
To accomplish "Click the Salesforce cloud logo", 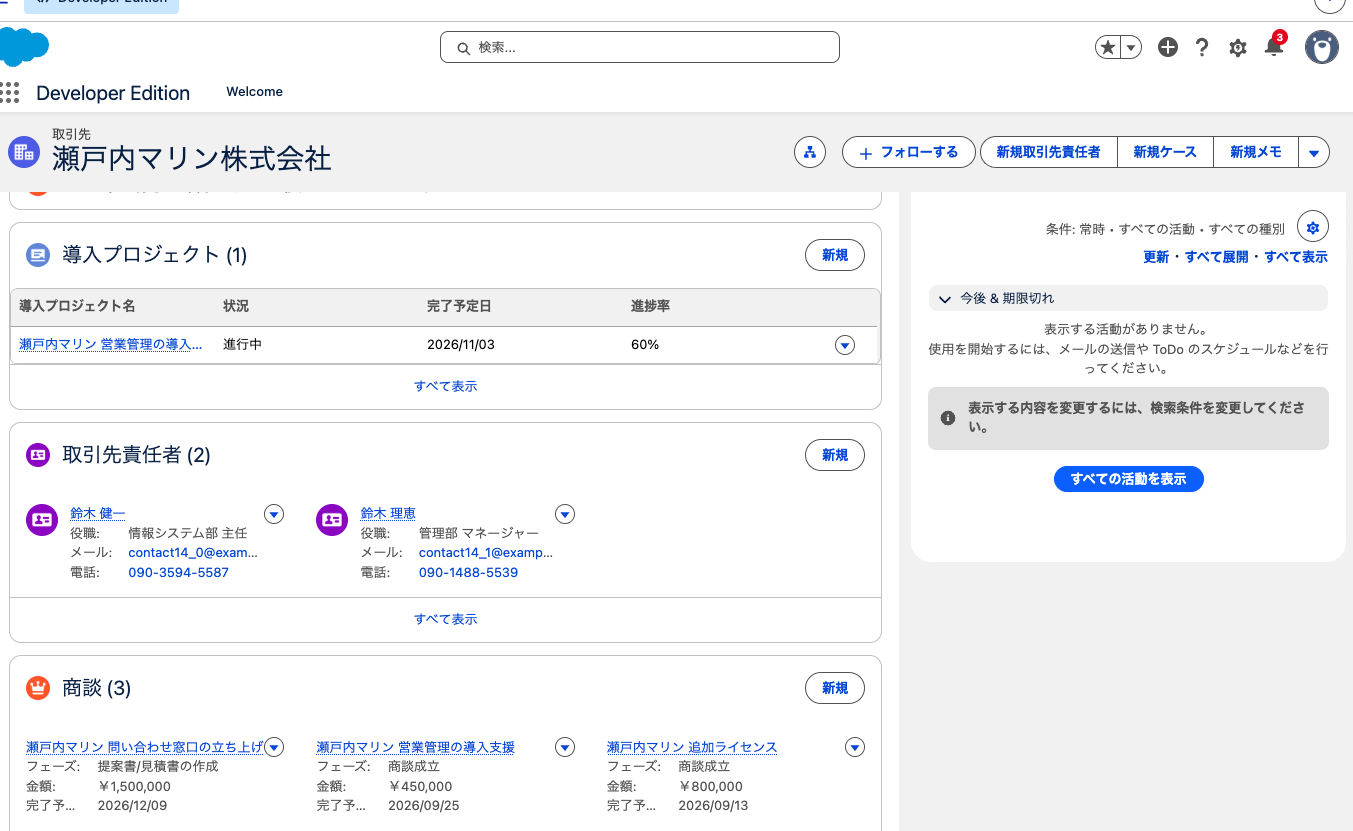I will coord(24,47).
